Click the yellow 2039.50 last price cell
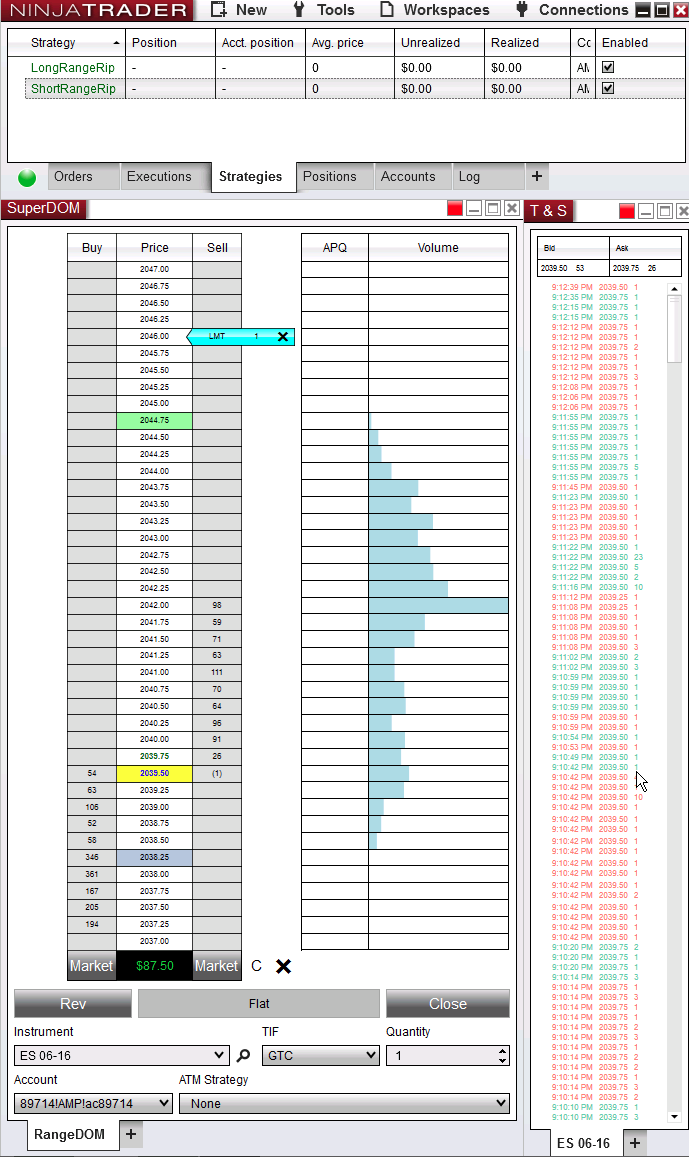 pyautogui.click(x=154, y=773)
